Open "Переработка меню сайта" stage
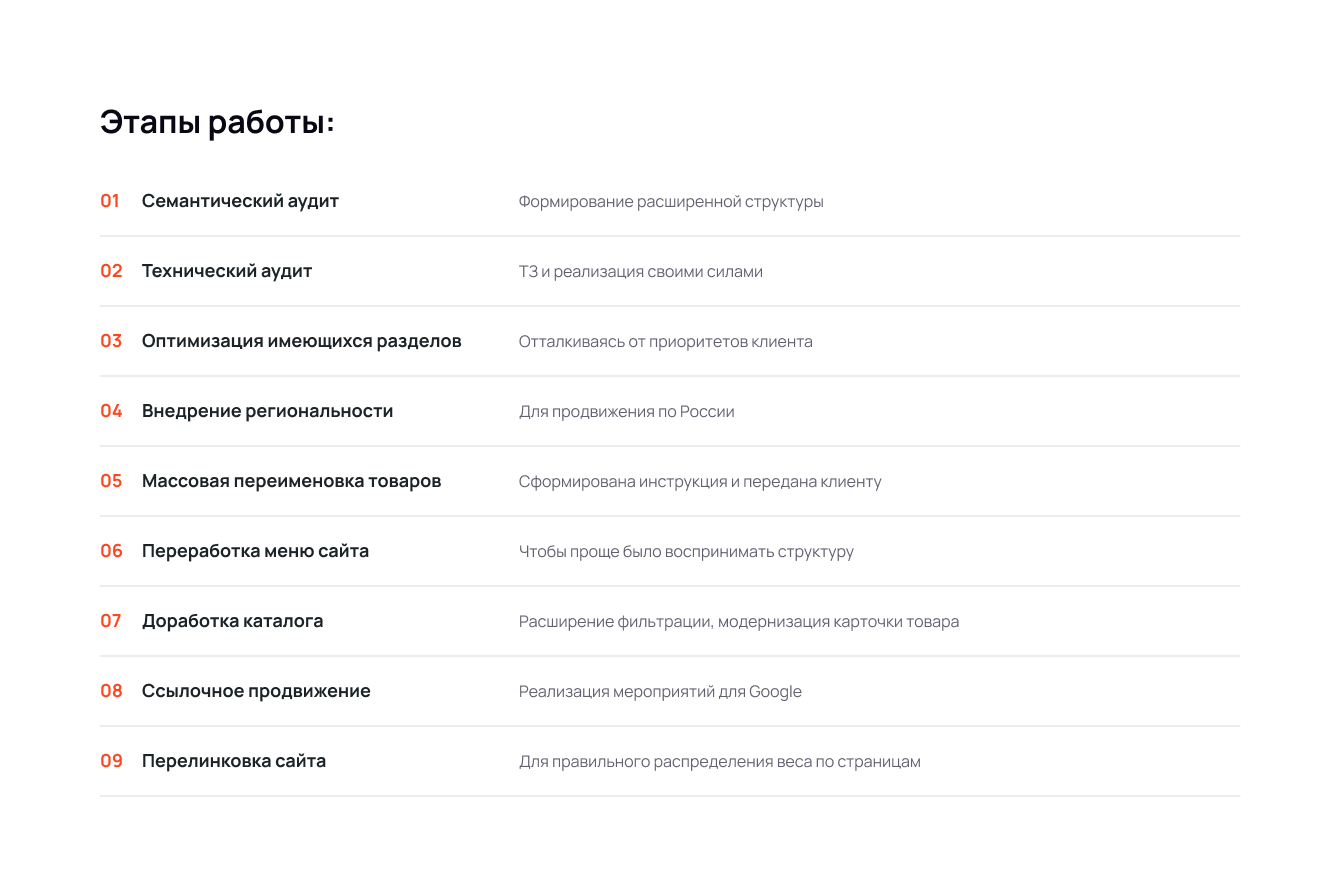Viewport: 1340px width, 896px height. (255, 551)
